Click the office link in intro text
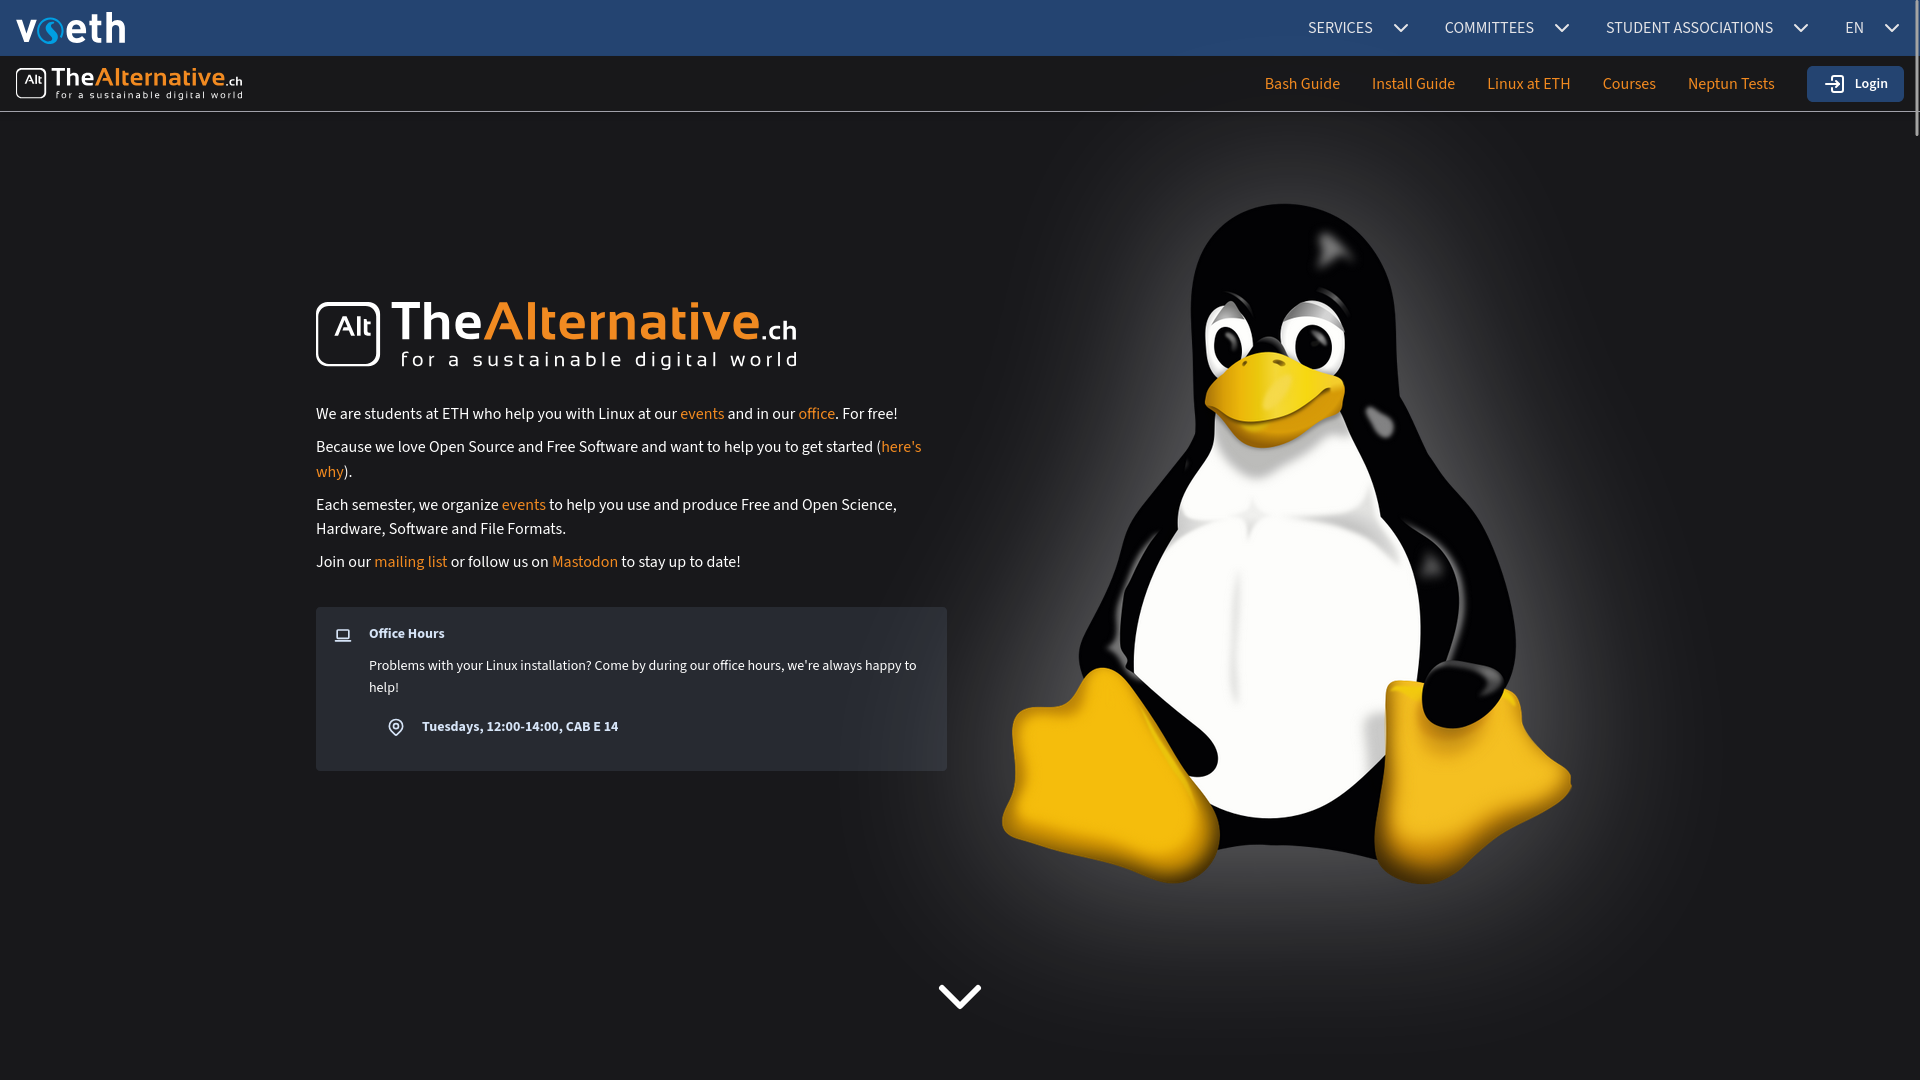The height and width of the screenshot is (1080, 1920). point(816,414)
